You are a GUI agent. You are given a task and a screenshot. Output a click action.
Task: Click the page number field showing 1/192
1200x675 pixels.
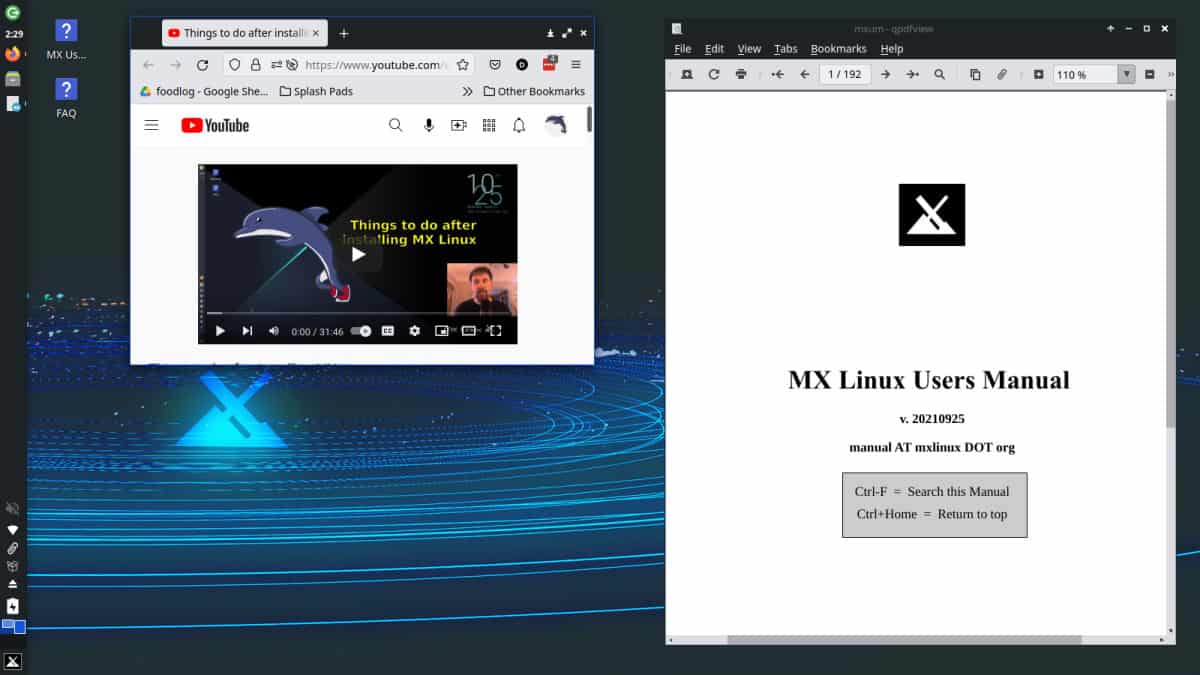pos(846,74)
